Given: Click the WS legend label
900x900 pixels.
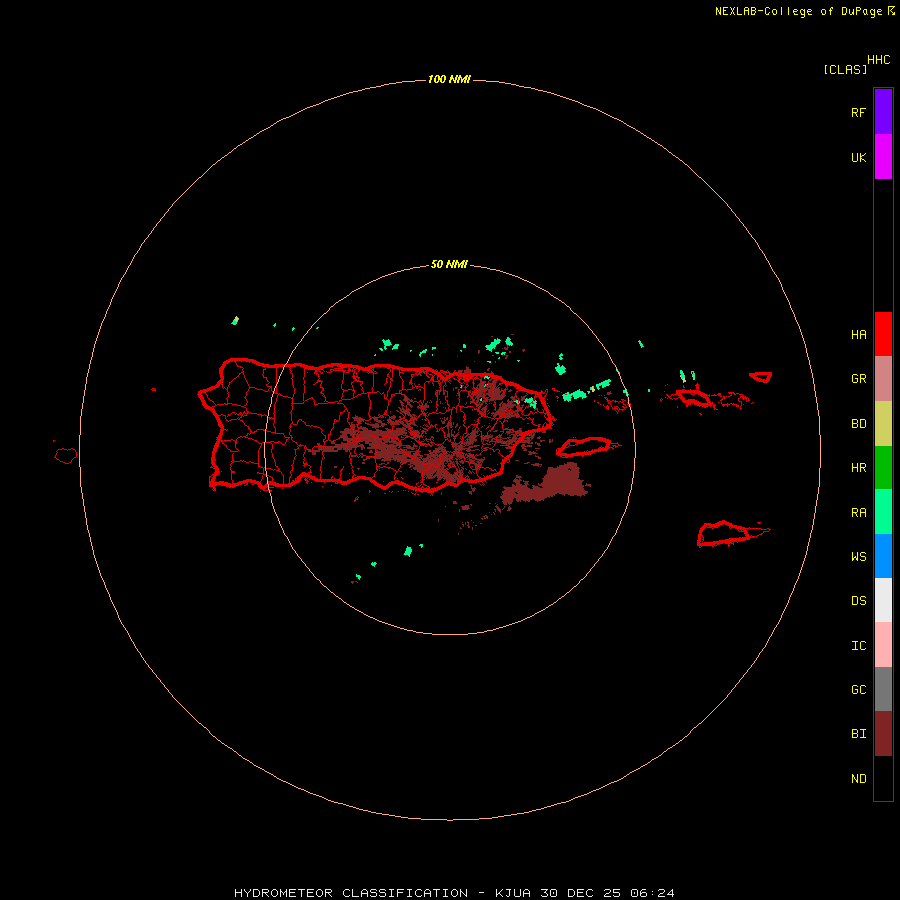Looking at the screenshot, I should coord(858,557).
